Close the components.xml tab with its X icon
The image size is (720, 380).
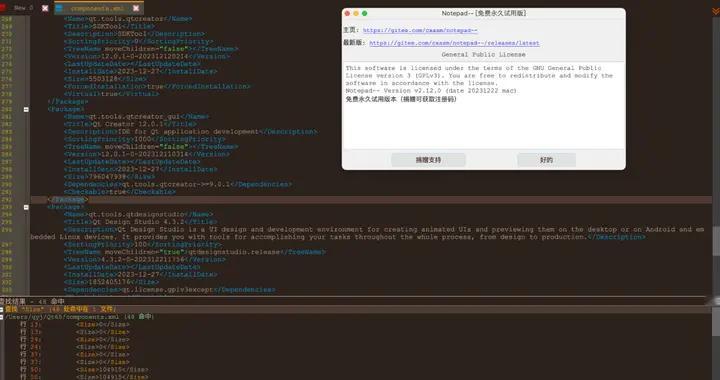coord(136,8)
